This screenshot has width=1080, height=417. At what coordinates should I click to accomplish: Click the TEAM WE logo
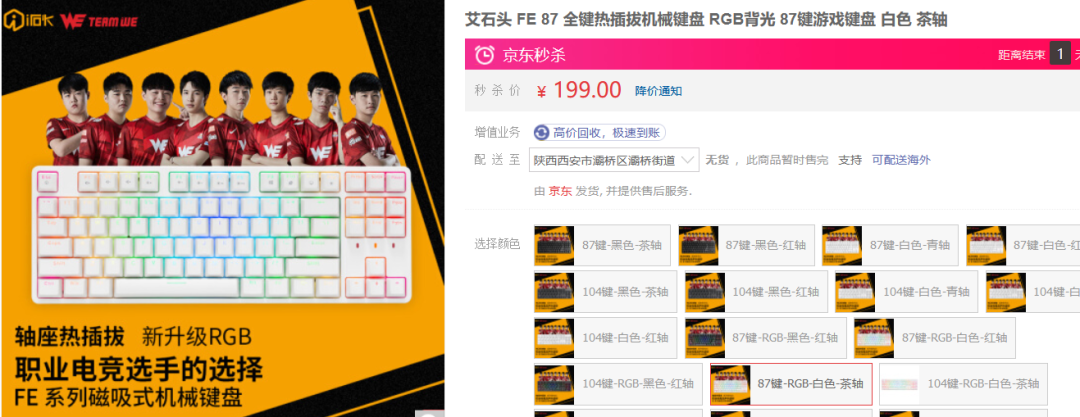pyautogui.click(x=99, y=20)
